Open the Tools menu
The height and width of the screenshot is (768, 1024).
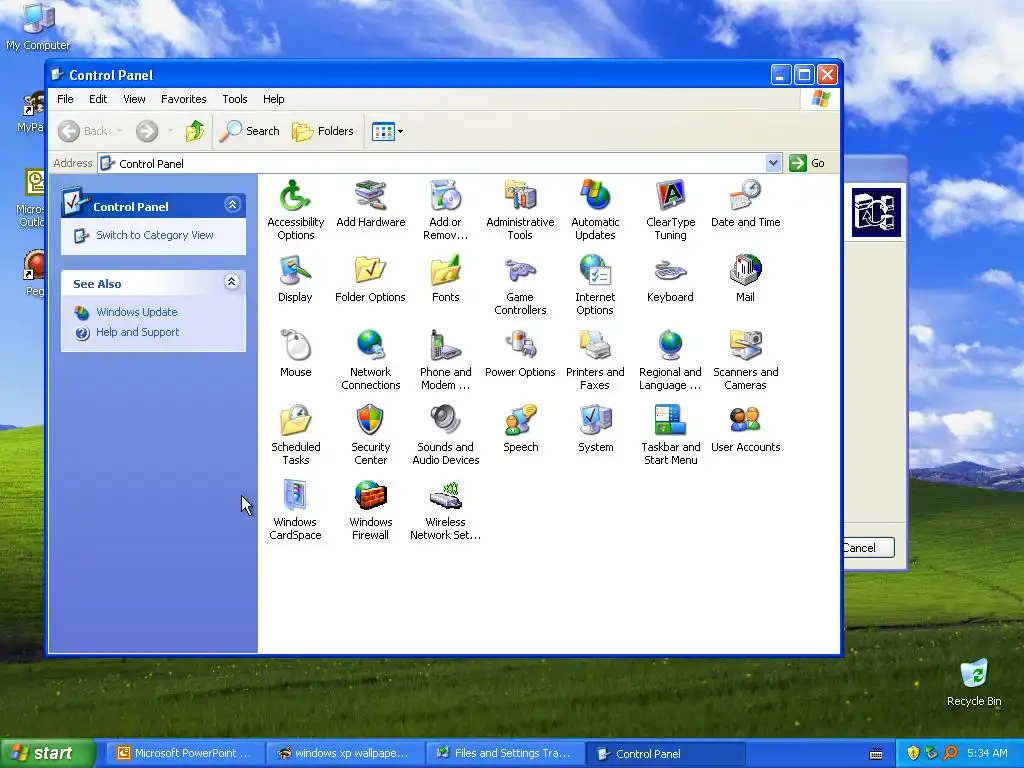(234, 99)
